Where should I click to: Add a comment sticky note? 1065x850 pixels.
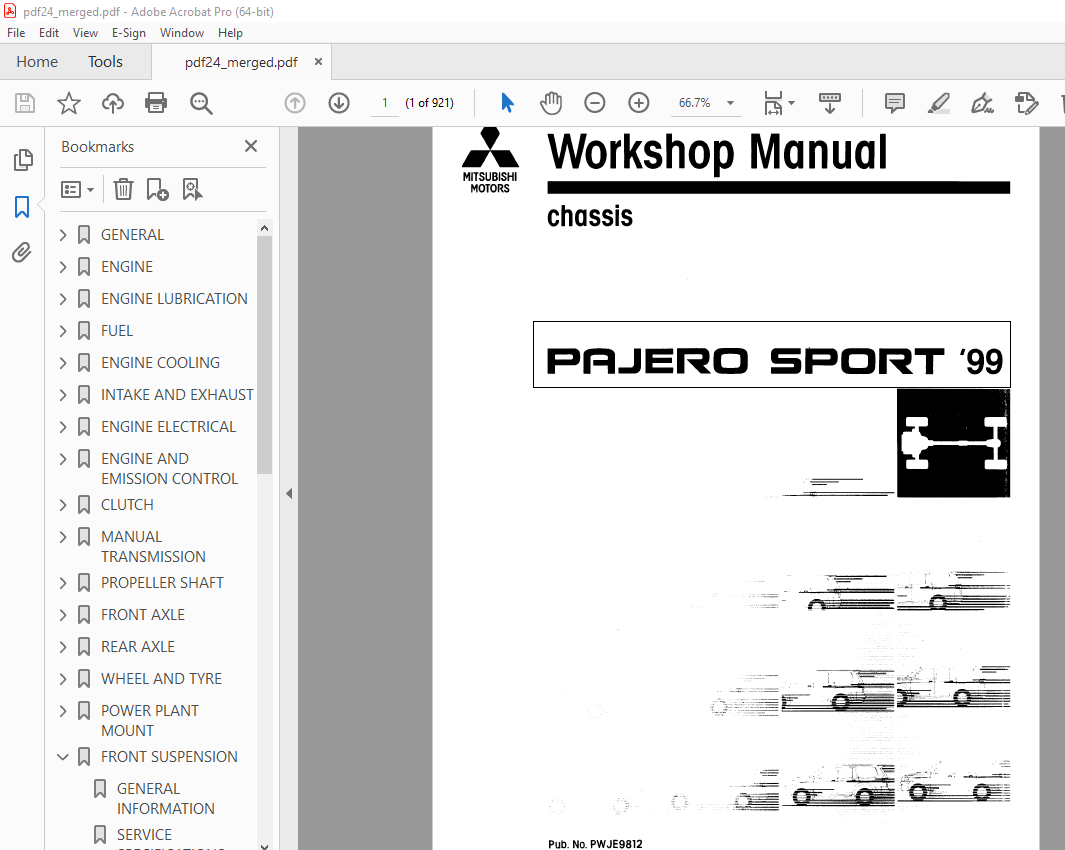click(x=895, y=103)
